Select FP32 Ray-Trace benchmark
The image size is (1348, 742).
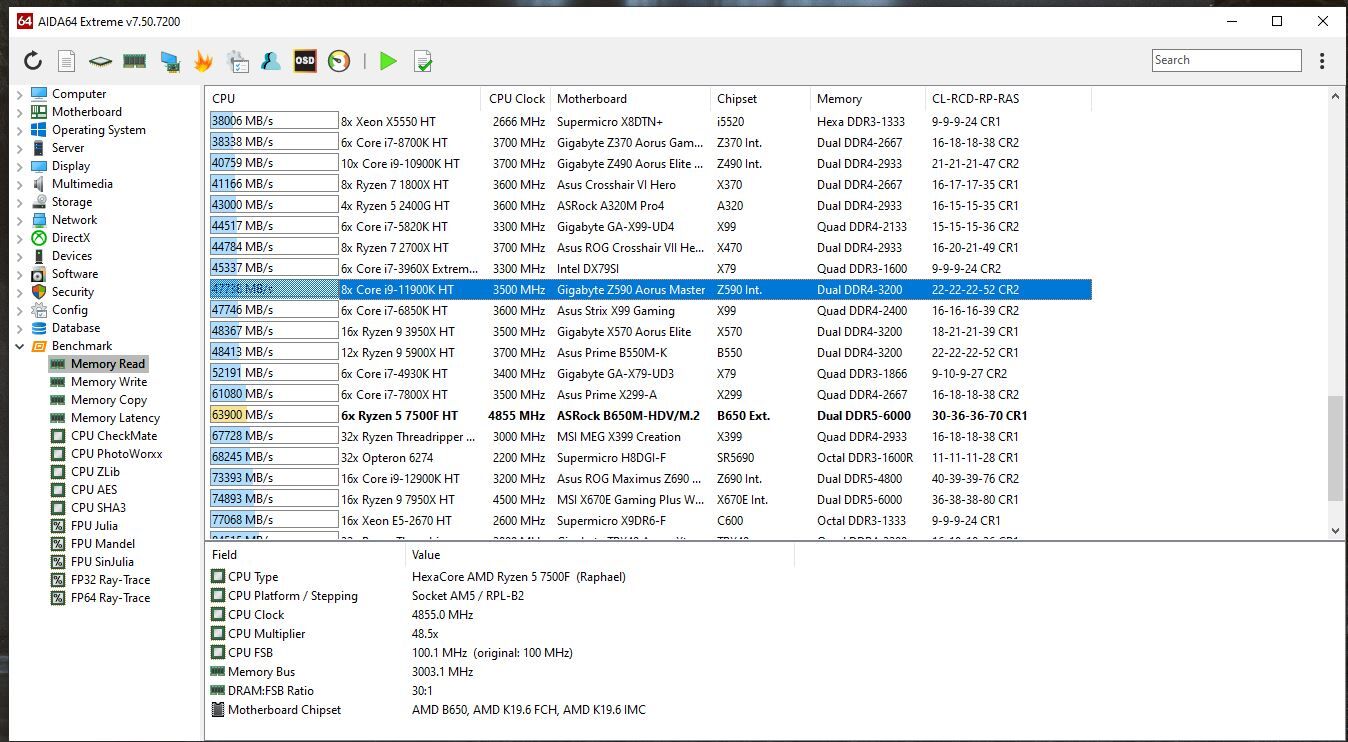click(x=110, y=580)
